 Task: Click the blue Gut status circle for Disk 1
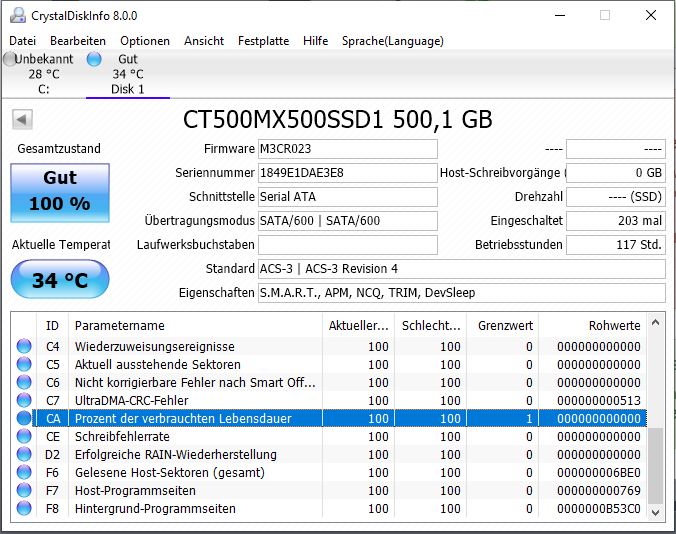tap(94, 59)
